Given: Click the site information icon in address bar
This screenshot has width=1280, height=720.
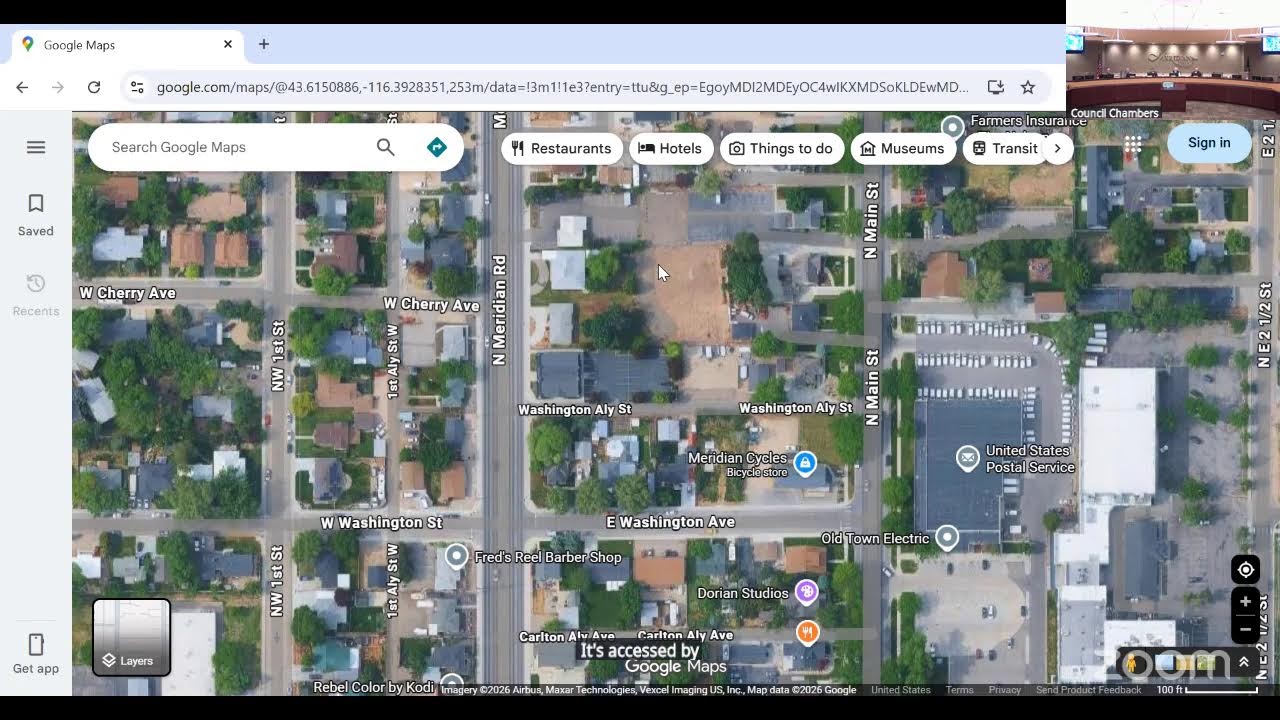Looking at the screenshot, I should point(137,87).
